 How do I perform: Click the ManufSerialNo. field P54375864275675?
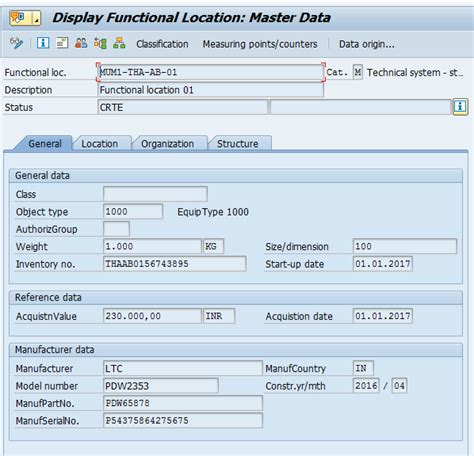point(183,420)
